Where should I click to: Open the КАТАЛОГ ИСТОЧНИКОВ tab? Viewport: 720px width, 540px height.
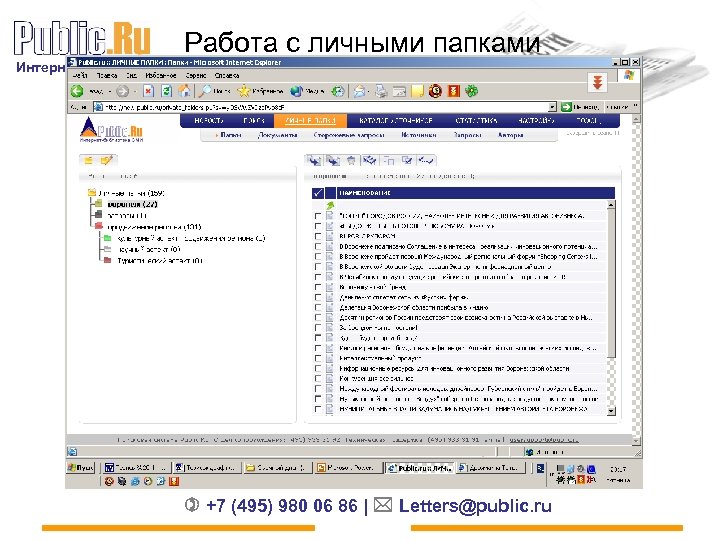[x=396, y=121]
